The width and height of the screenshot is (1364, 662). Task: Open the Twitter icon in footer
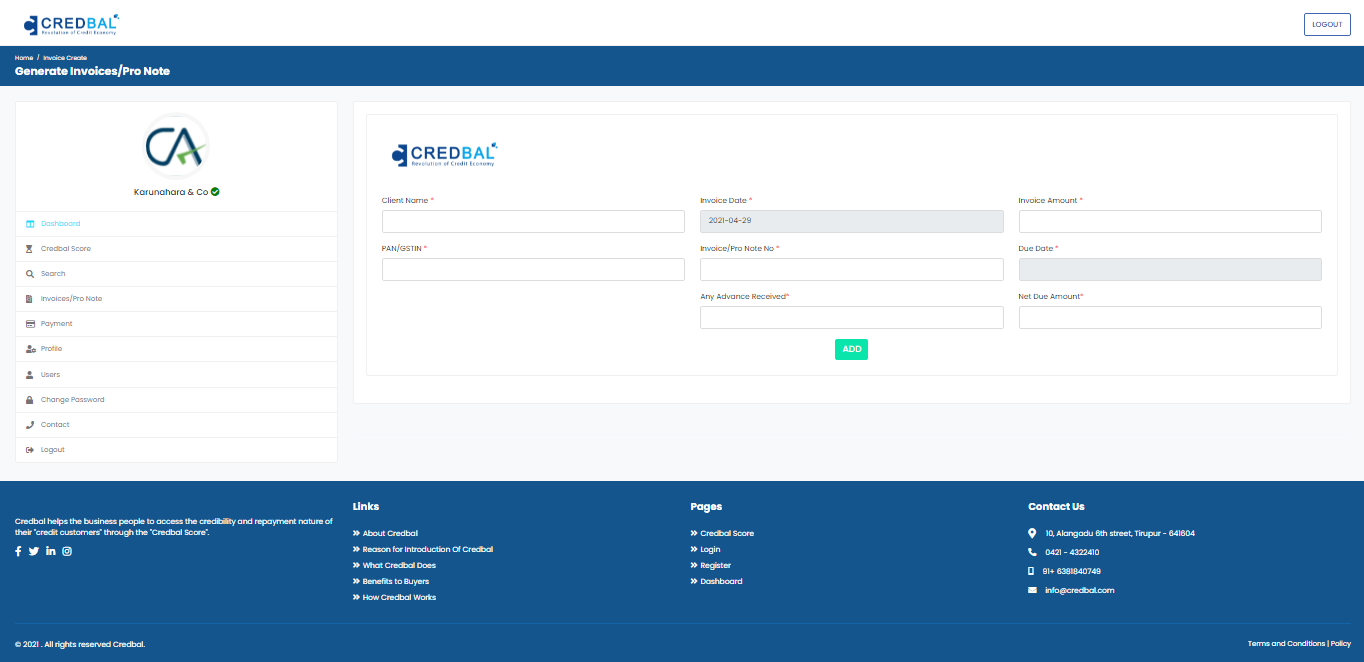point(34,551)
